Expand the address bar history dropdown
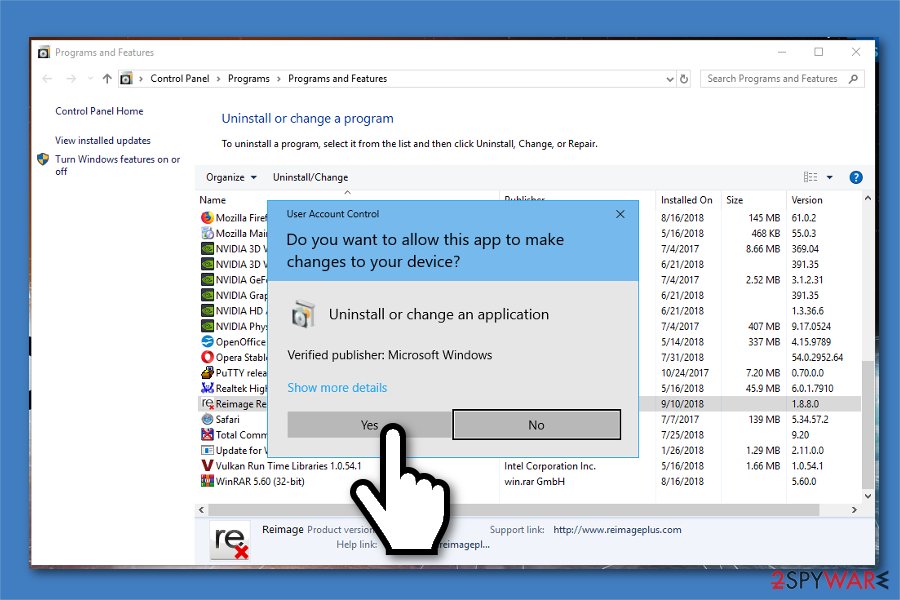 click(x=669, y=79)
